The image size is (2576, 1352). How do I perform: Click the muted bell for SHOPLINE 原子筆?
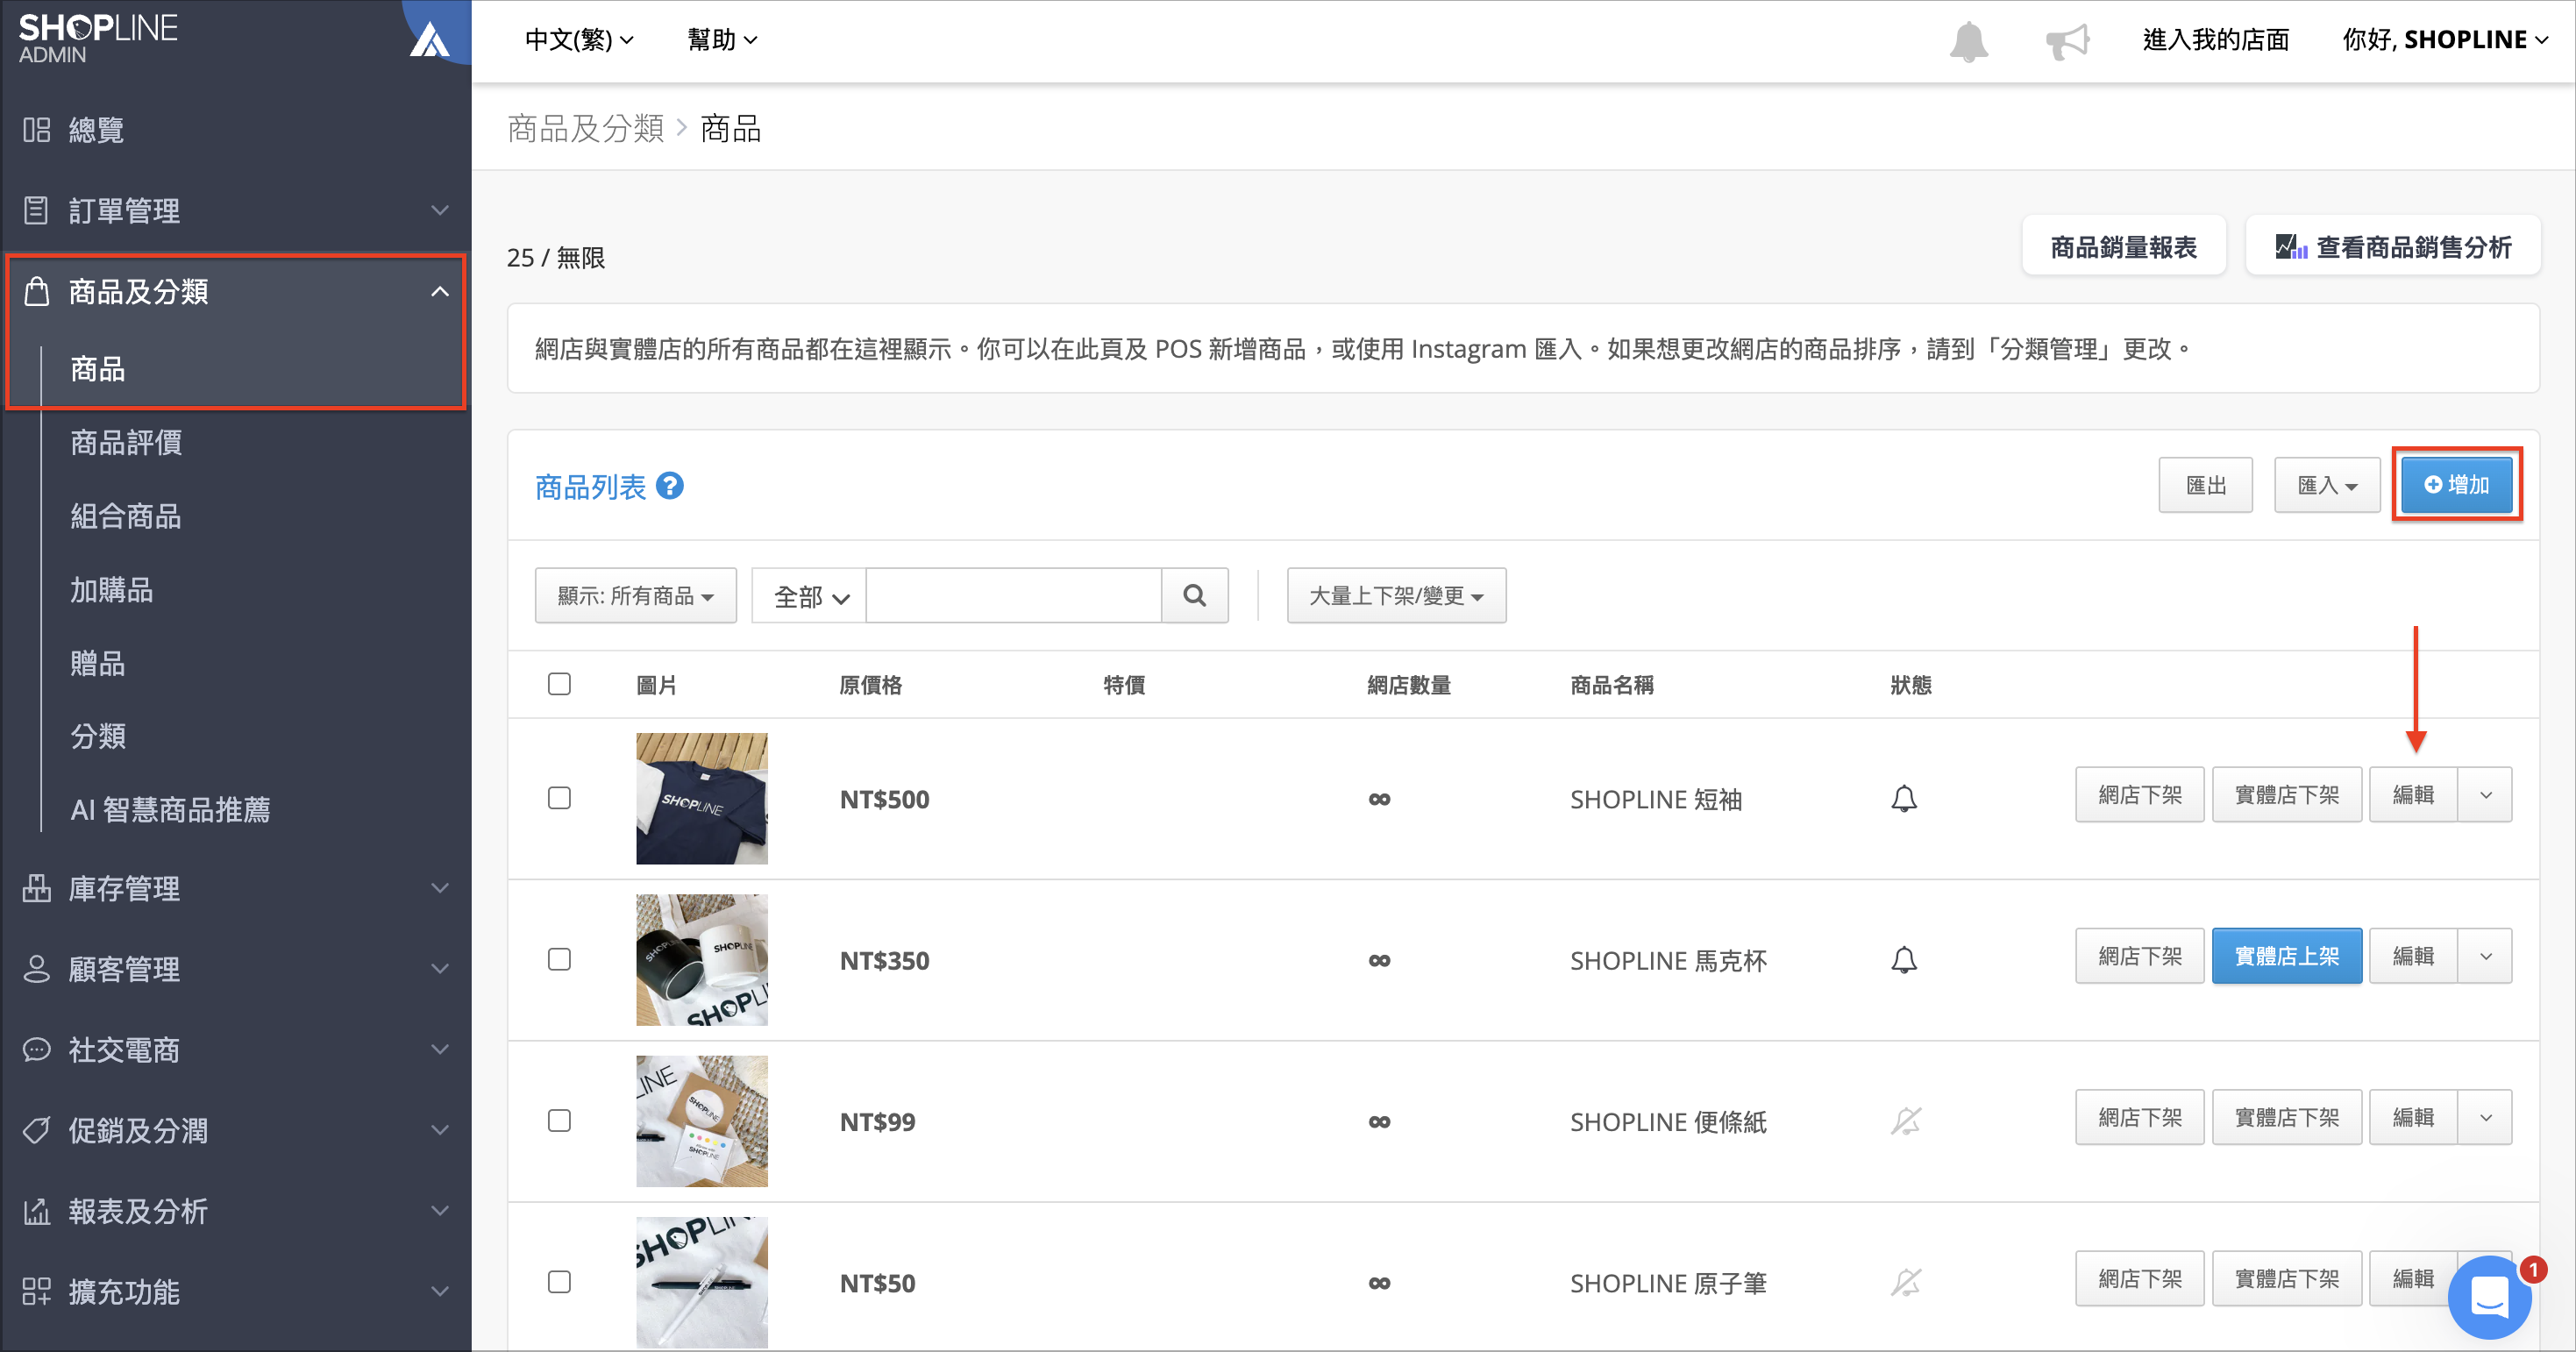(1905, 1282)
